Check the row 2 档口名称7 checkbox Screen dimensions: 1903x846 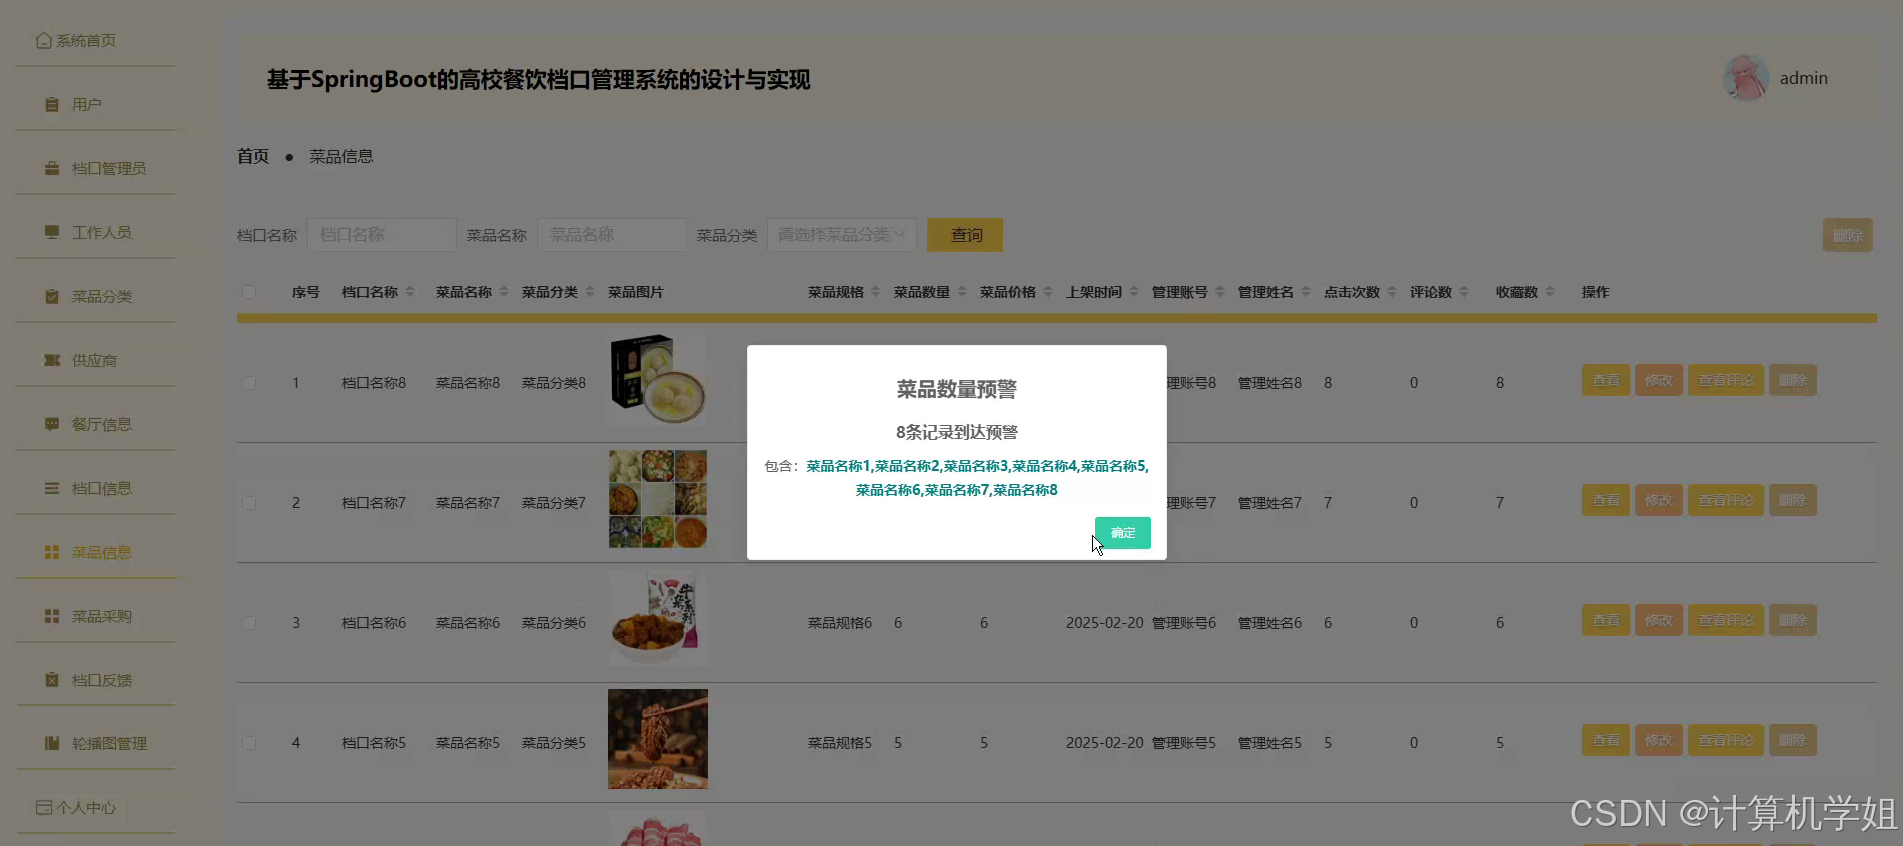(x=249, y=503)
